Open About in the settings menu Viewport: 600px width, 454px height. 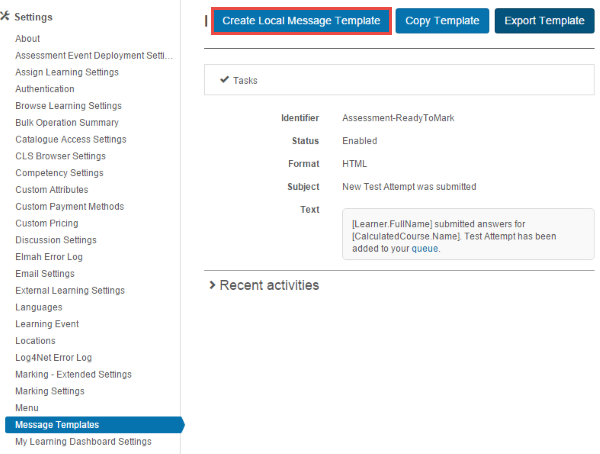tap(28, 39)
